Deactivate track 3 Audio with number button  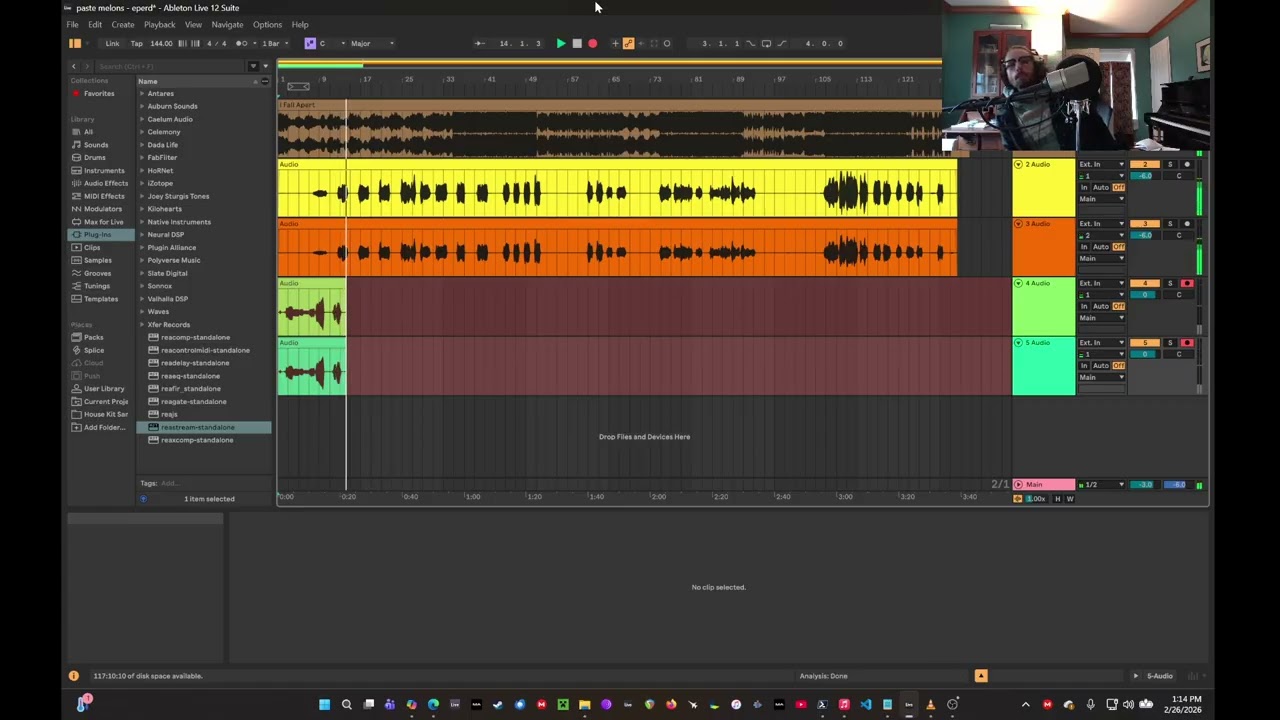tap(1145, 224)
